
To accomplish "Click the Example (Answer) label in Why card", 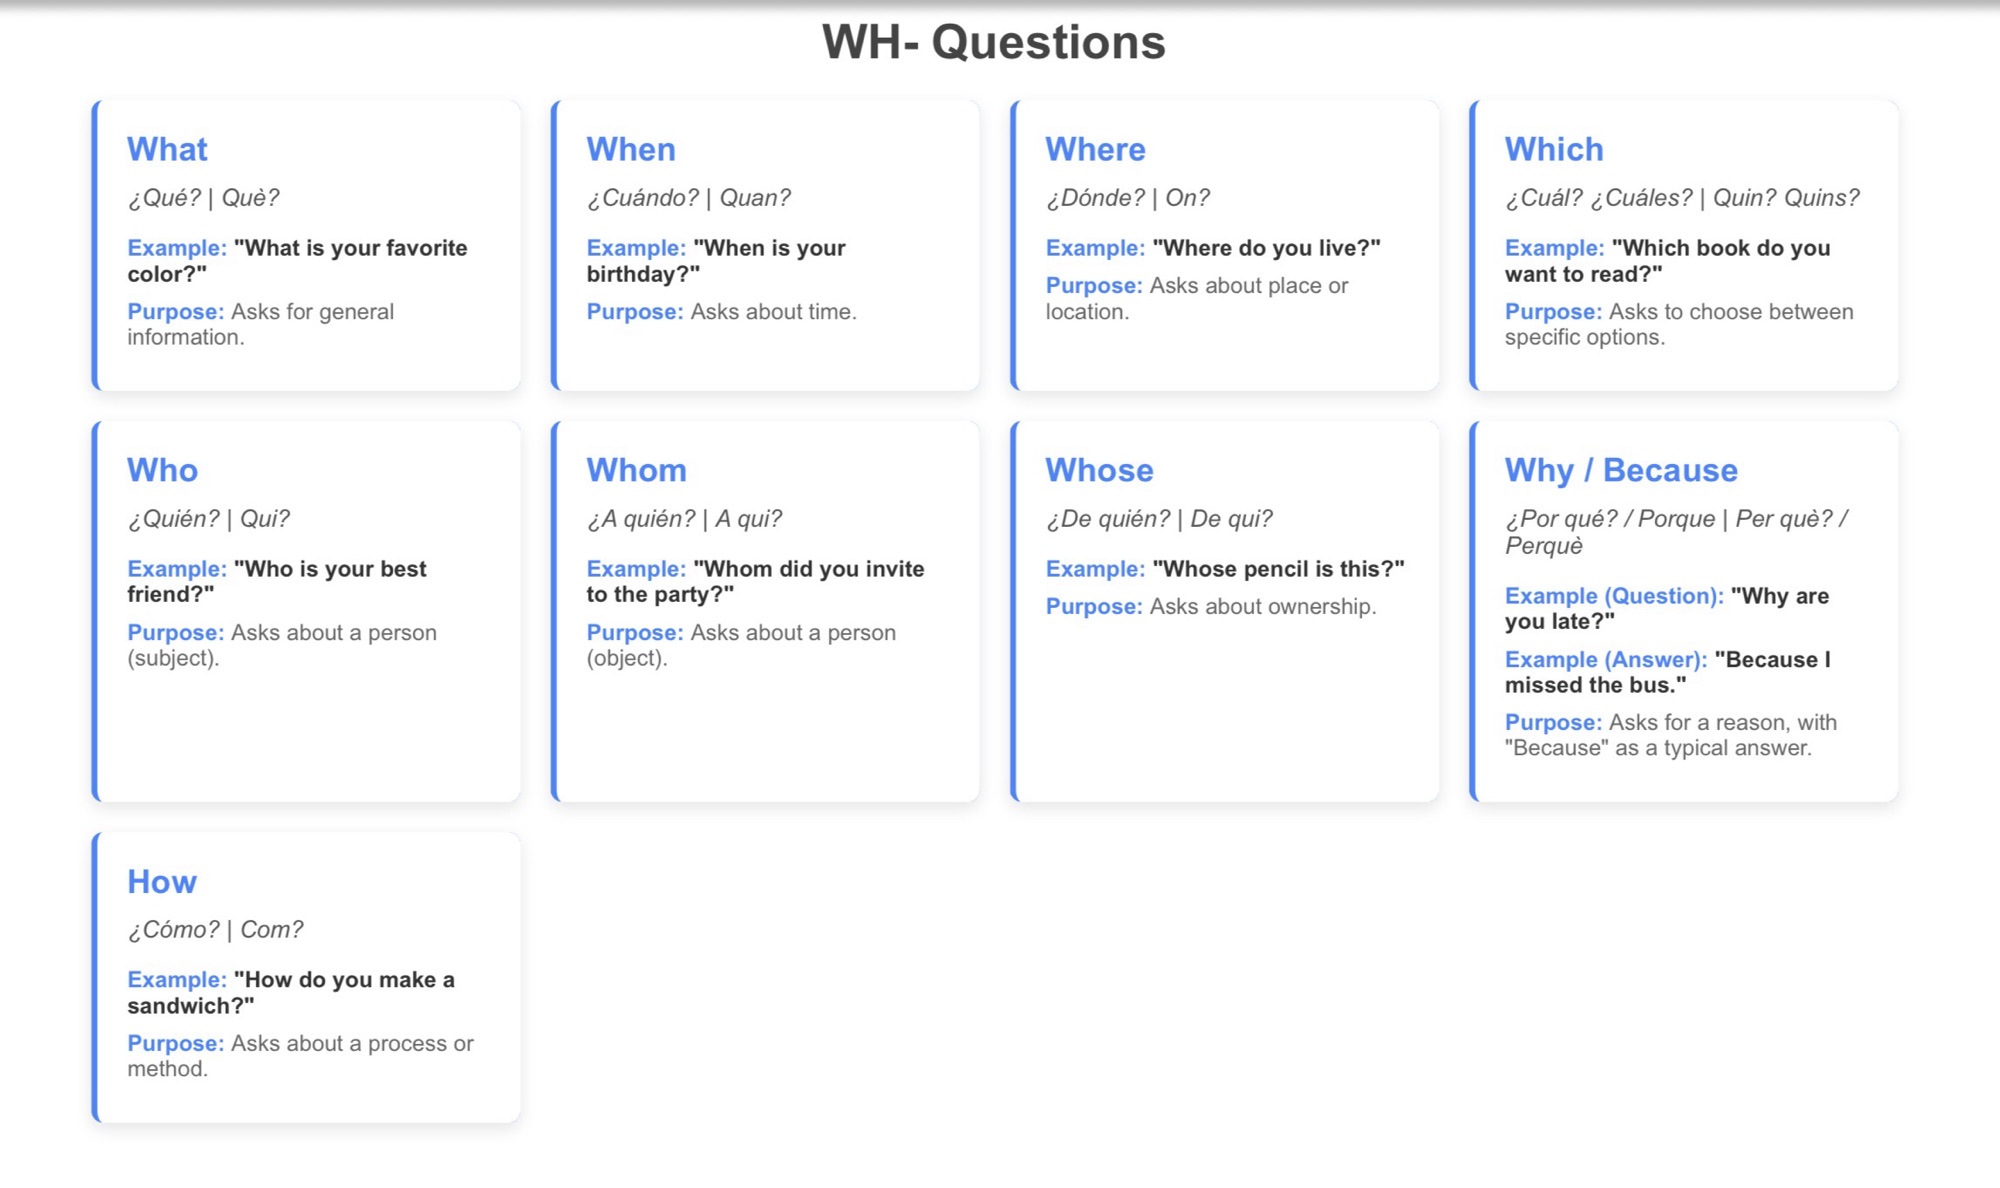I will pyautogui.click(x=1606, y=660).
